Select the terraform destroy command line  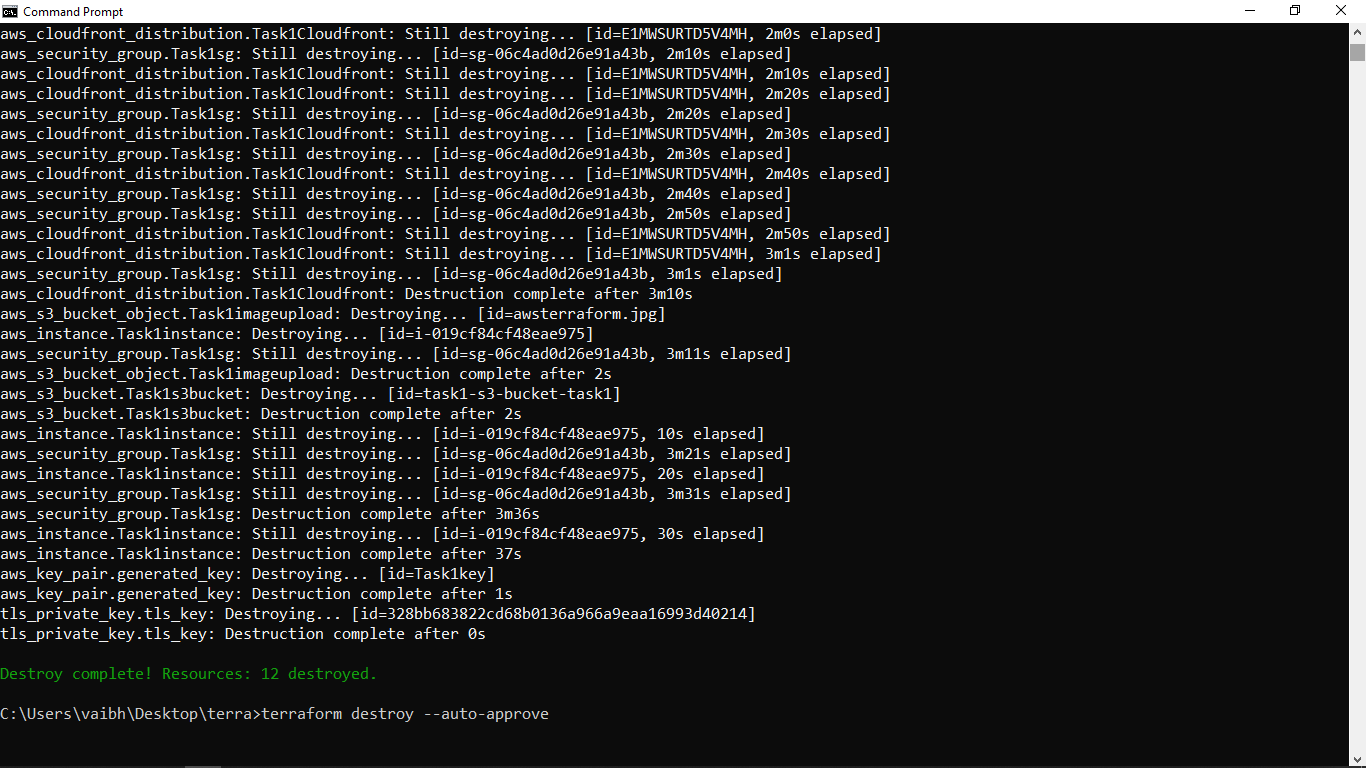(274, 713)
